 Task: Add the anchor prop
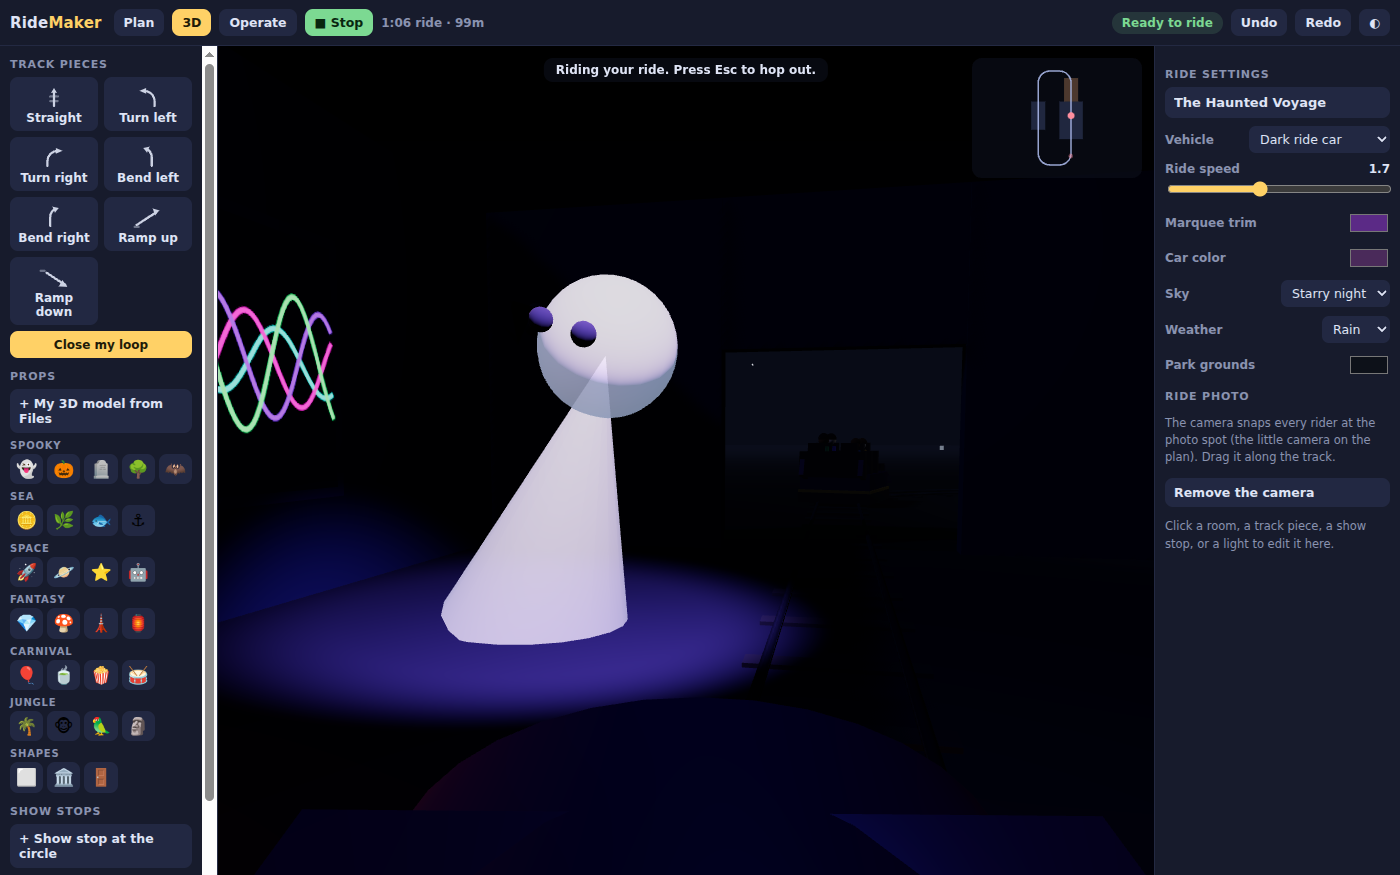coord(138,520)
